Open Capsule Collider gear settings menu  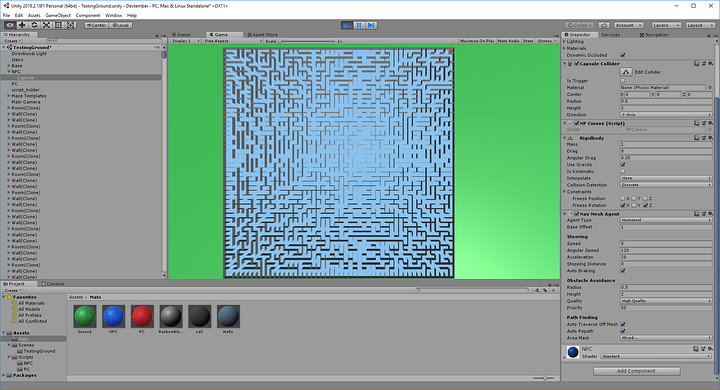[x=710, y=64]
